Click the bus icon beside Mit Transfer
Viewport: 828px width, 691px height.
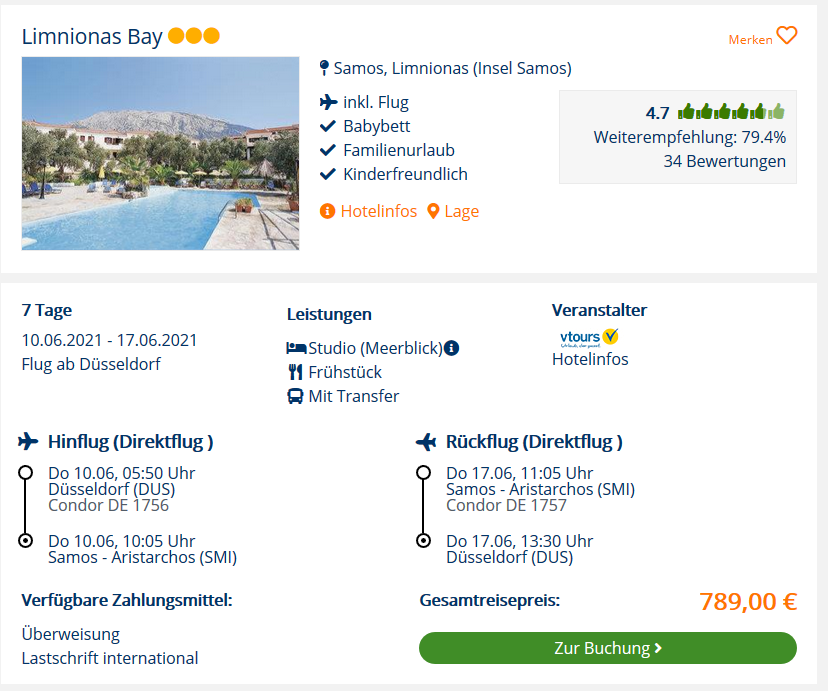pyautogui.click(x=295, y=396)
